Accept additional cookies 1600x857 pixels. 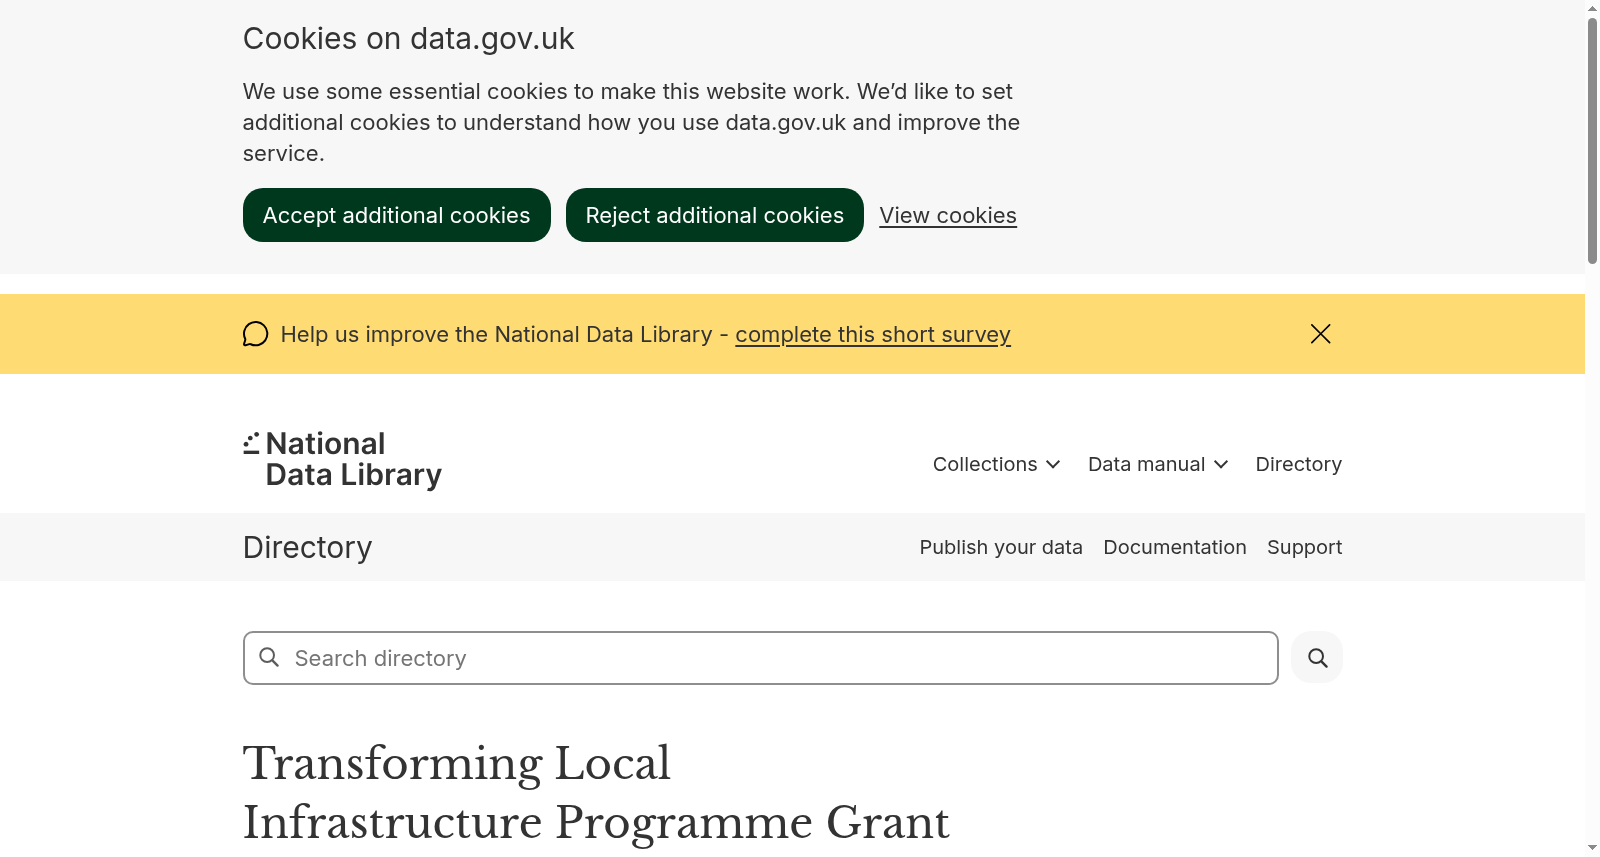click(x=396, y=215)
